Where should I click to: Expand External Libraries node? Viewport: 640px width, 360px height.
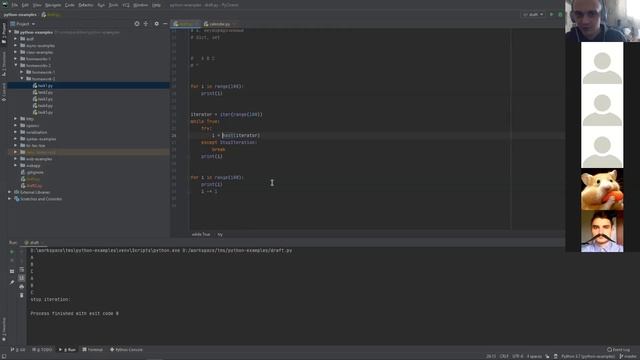coord(10,192)
